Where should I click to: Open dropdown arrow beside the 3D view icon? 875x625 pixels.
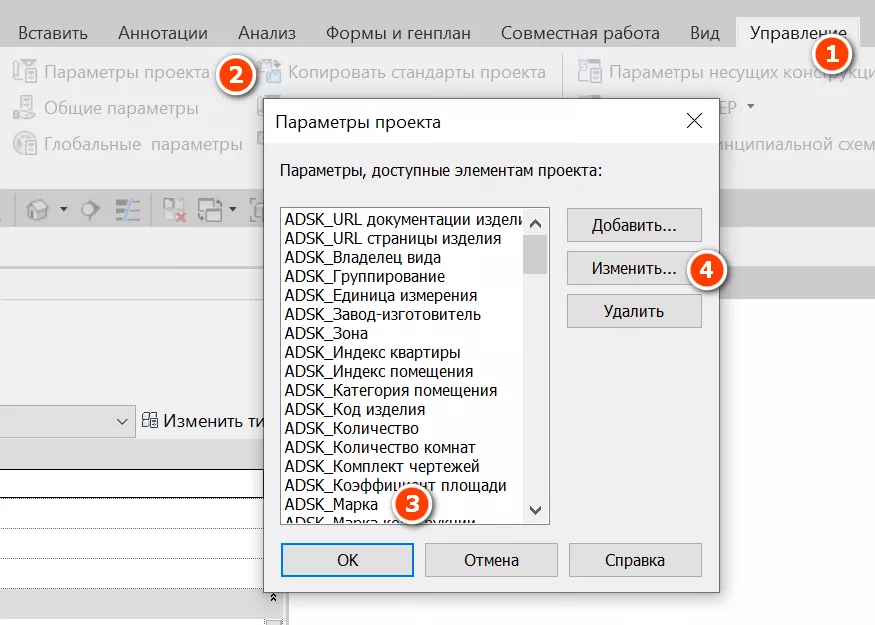click(64, 210)
